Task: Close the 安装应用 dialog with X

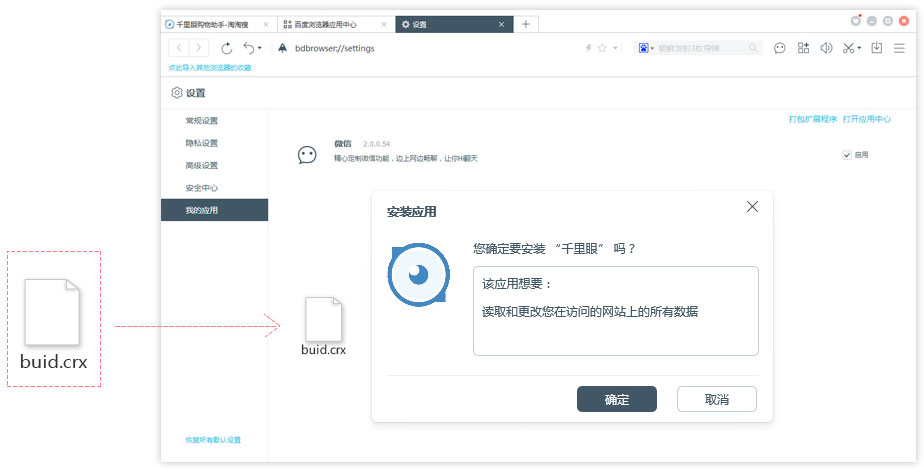Action: pyautogui.click(x=752, y=207)
